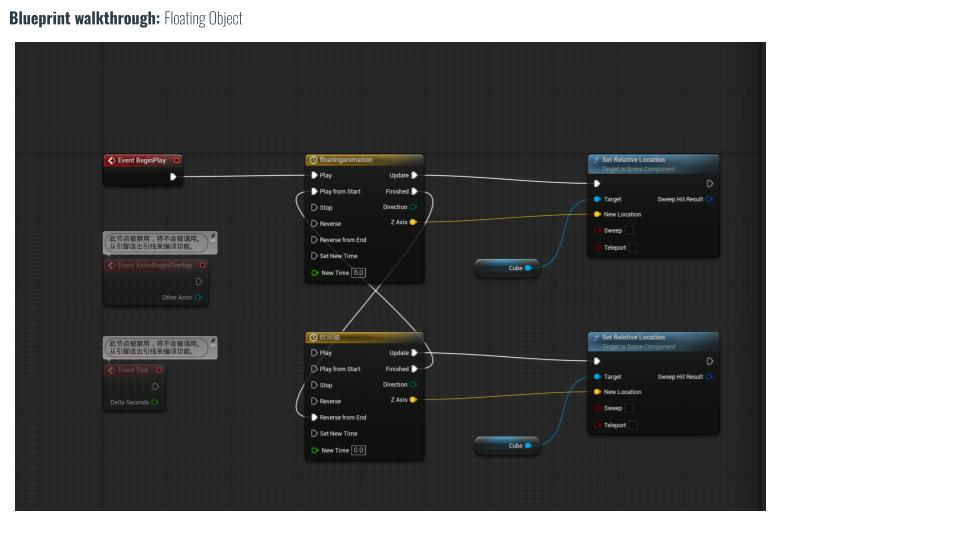Click the red delegate pin on Event BeginPlay

point(177,160)
